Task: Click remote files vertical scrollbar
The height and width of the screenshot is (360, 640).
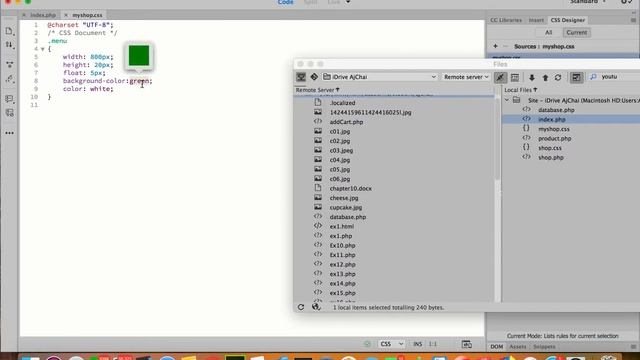Action: [x=497, y=139]
